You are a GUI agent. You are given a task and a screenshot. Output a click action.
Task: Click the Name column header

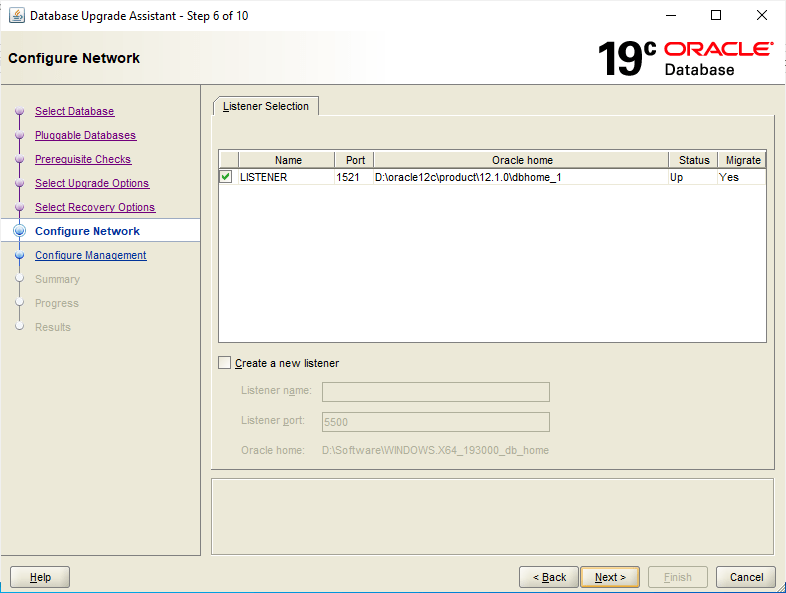pos(287,160)
